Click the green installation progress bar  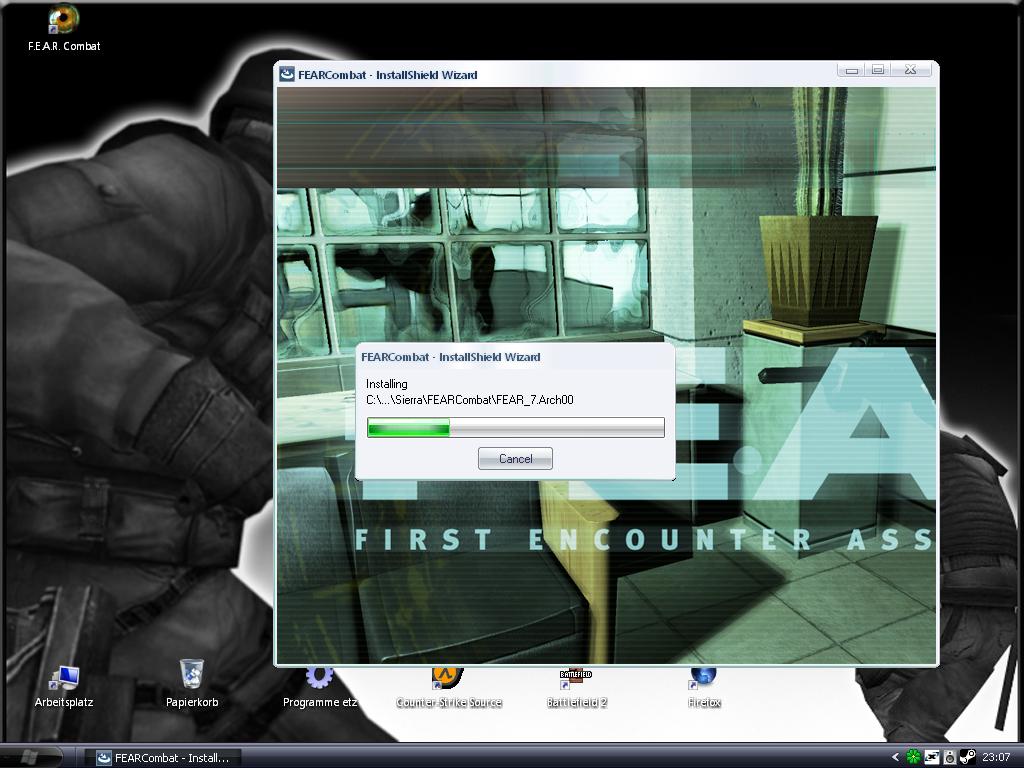(x=516, y=428)
